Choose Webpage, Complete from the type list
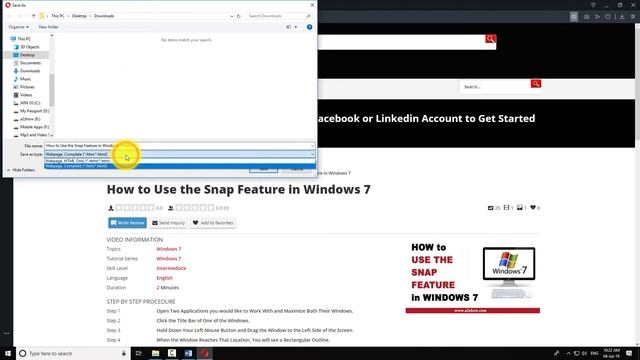Screen dimensions: 640x360 [x=180, y=166]
